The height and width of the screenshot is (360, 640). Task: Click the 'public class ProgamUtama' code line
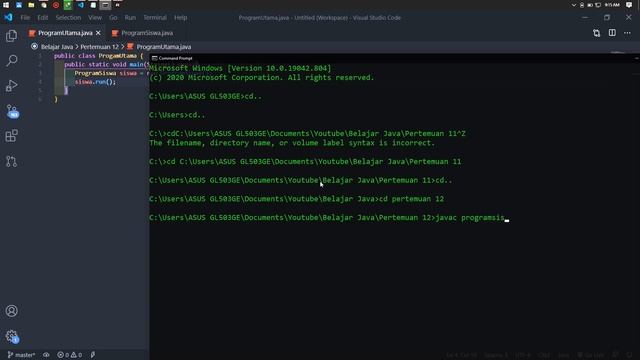(x=98, y=56)
